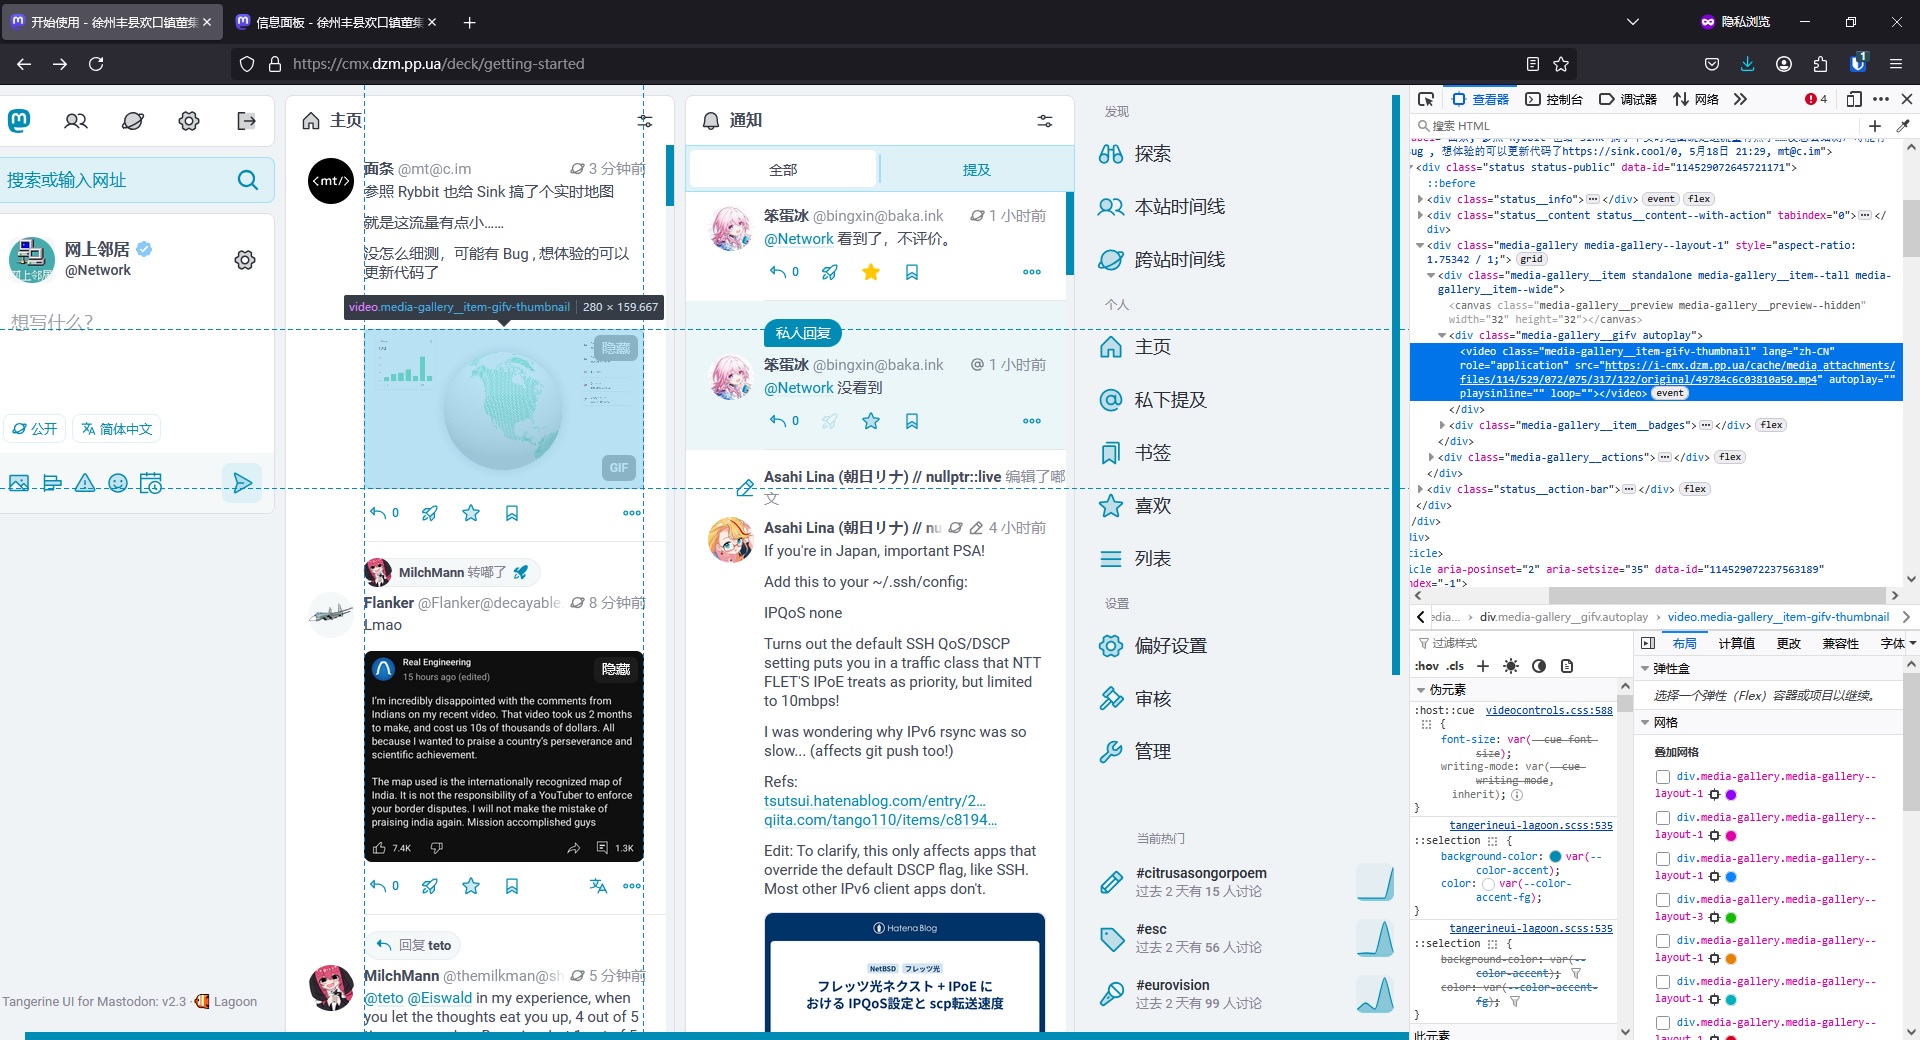Click the videocontrols.css:588 source link
Viewport: 1920px width, 1040px height.
[1548, 711]
